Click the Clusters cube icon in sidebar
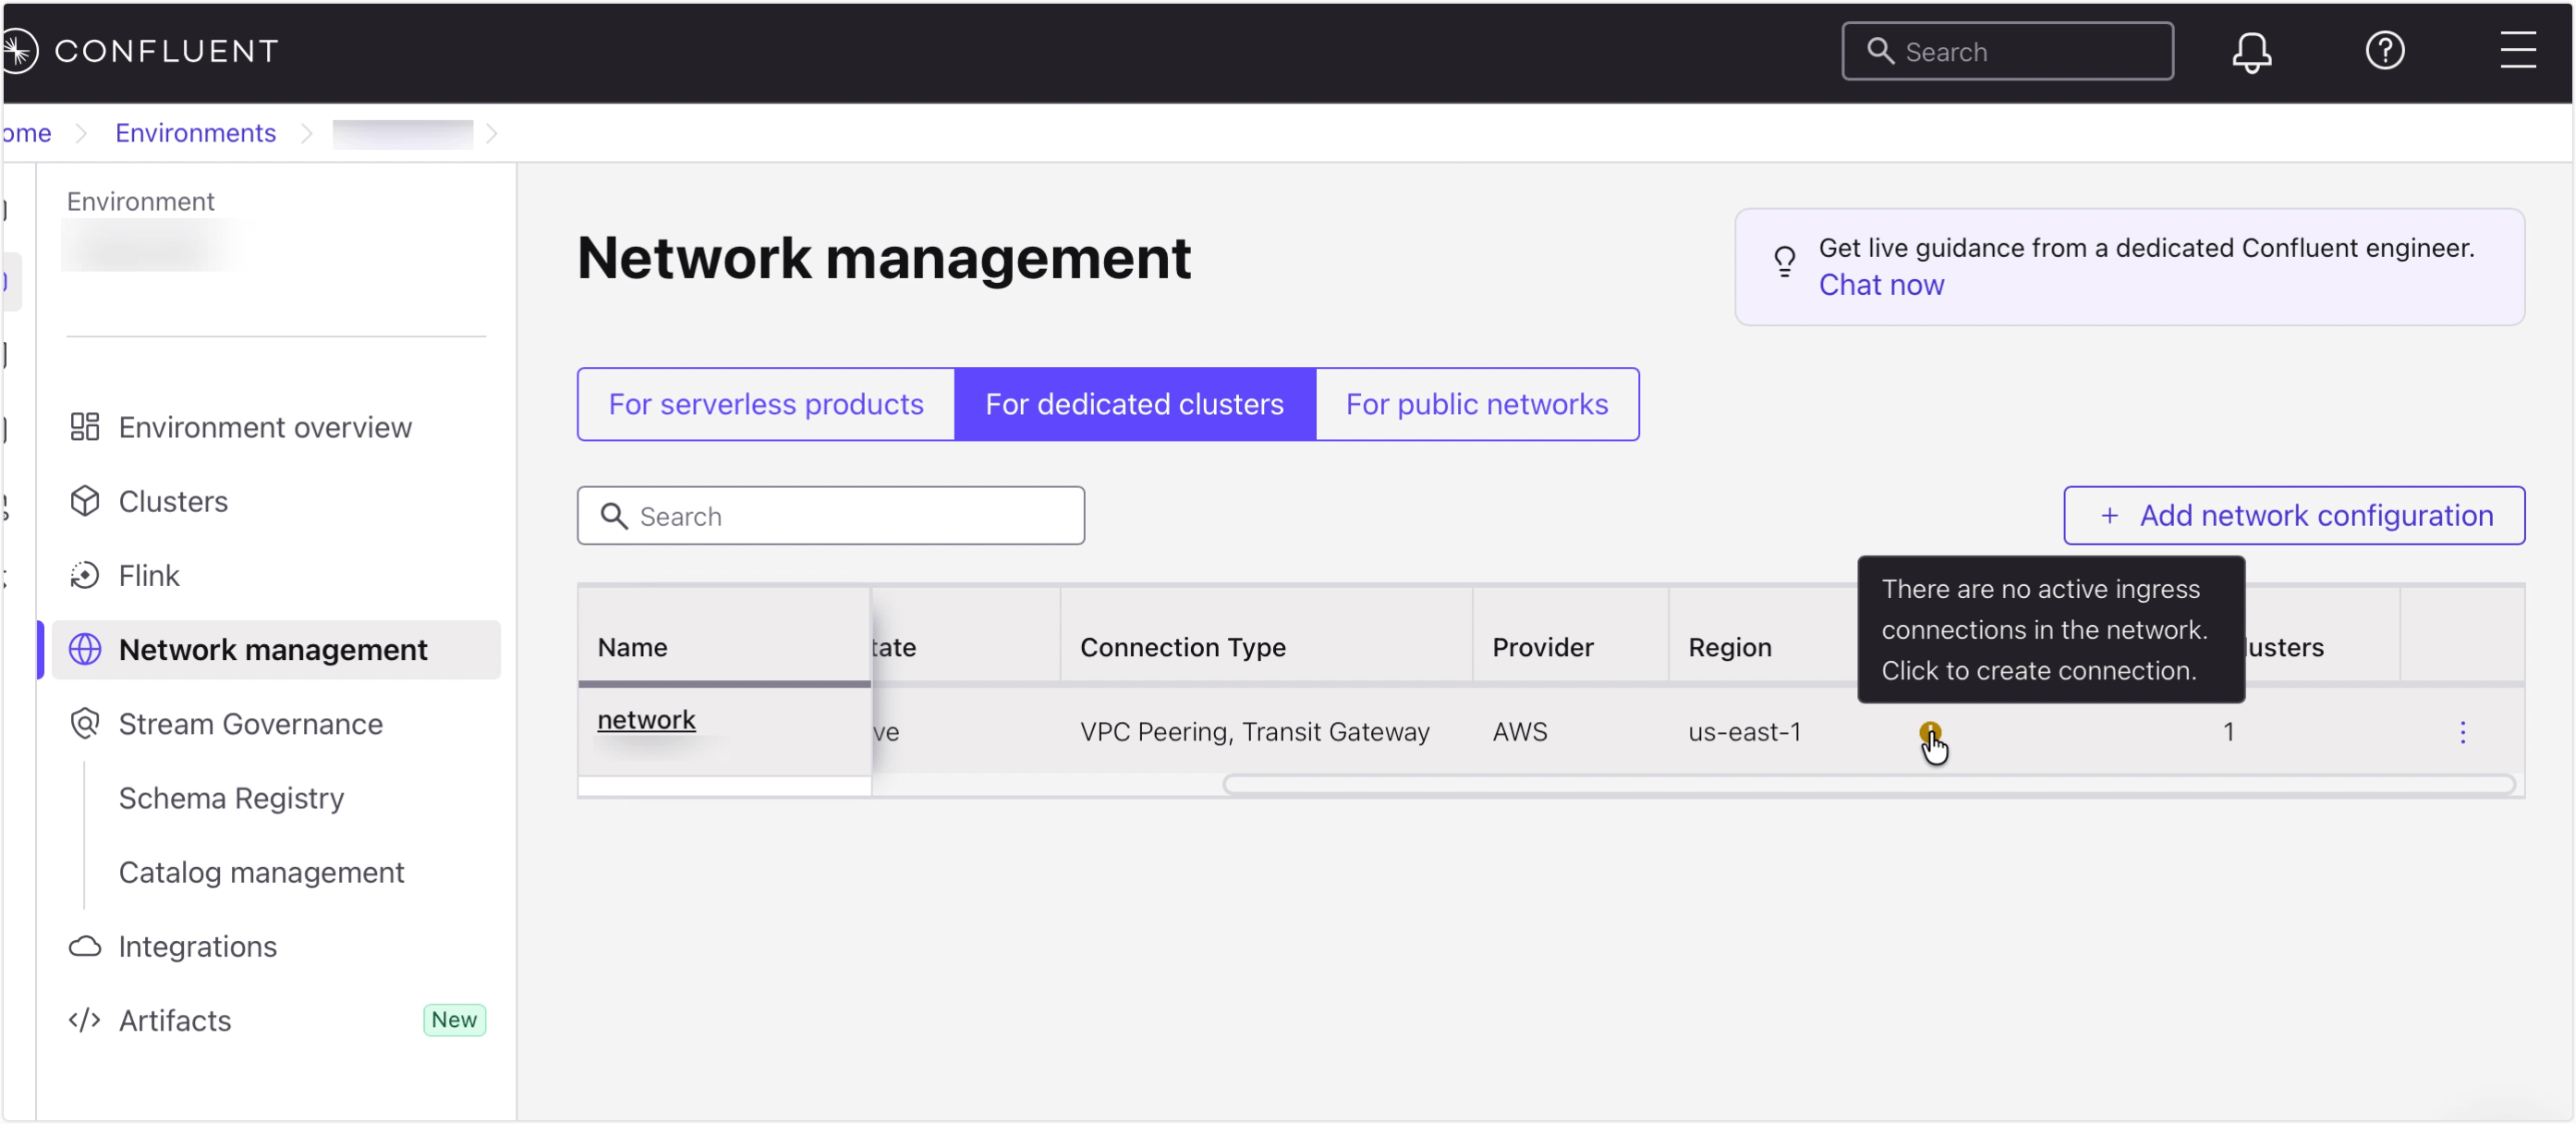 pyautogui.click(x=85, y=501)
